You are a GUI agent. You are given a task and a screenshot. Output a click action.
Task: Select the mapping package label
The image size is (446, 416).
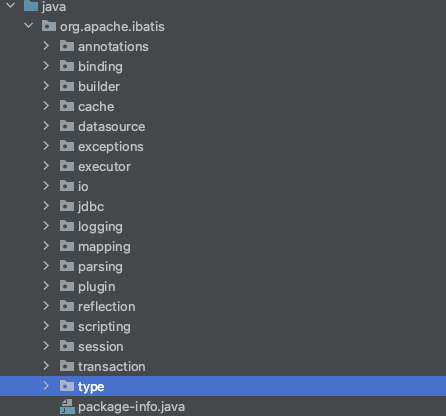(x=104, y=247)
